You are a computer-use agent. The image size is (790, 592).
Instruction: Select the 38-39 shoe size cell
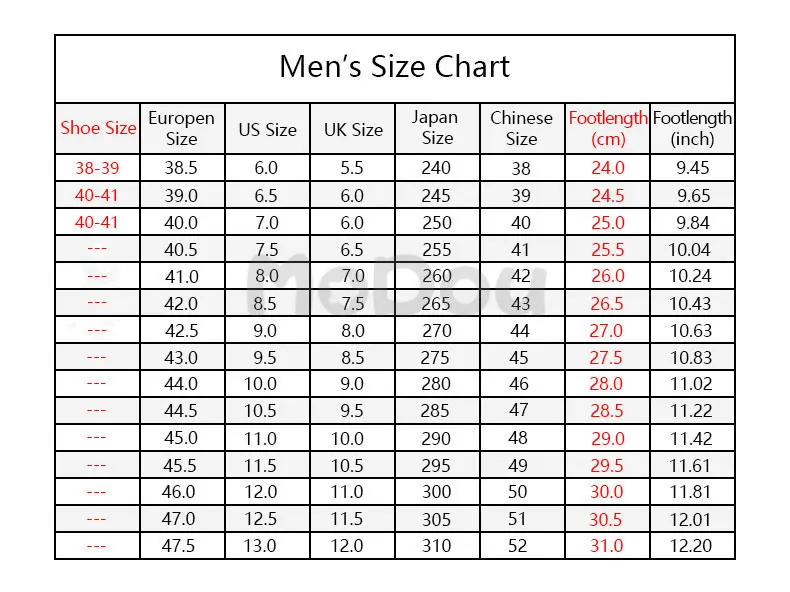pos(97,168)
